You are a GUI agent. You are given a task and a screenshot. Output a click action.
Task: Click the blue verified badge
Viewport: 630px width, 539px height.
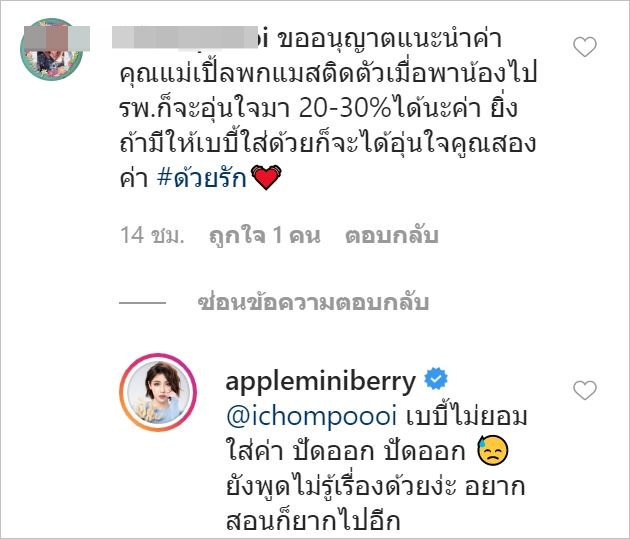coord(436,378)
